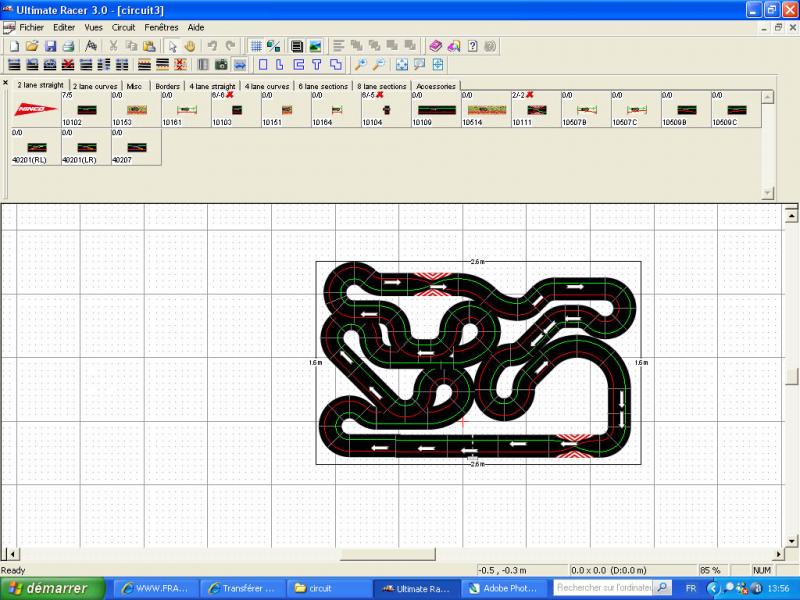Screen dimensions: 800x600
Task: Save the circuit using the floppy icon
Action: (x=50, y=46)
